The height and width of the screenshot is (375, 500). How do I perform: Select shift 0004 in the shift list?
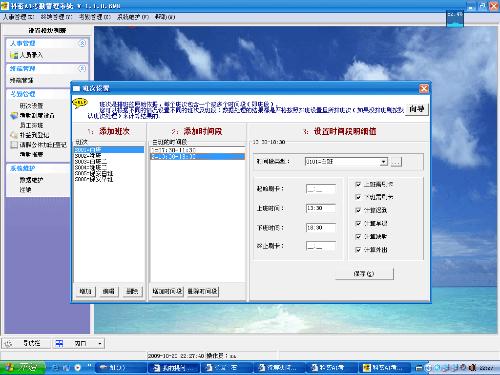tap(109, 168)
